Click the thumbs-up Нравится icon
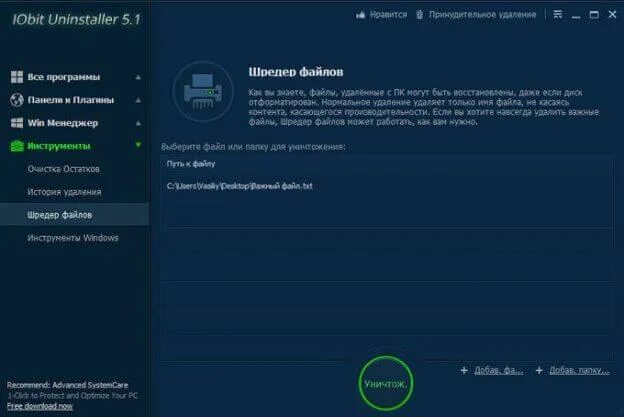 coord(361,15)
